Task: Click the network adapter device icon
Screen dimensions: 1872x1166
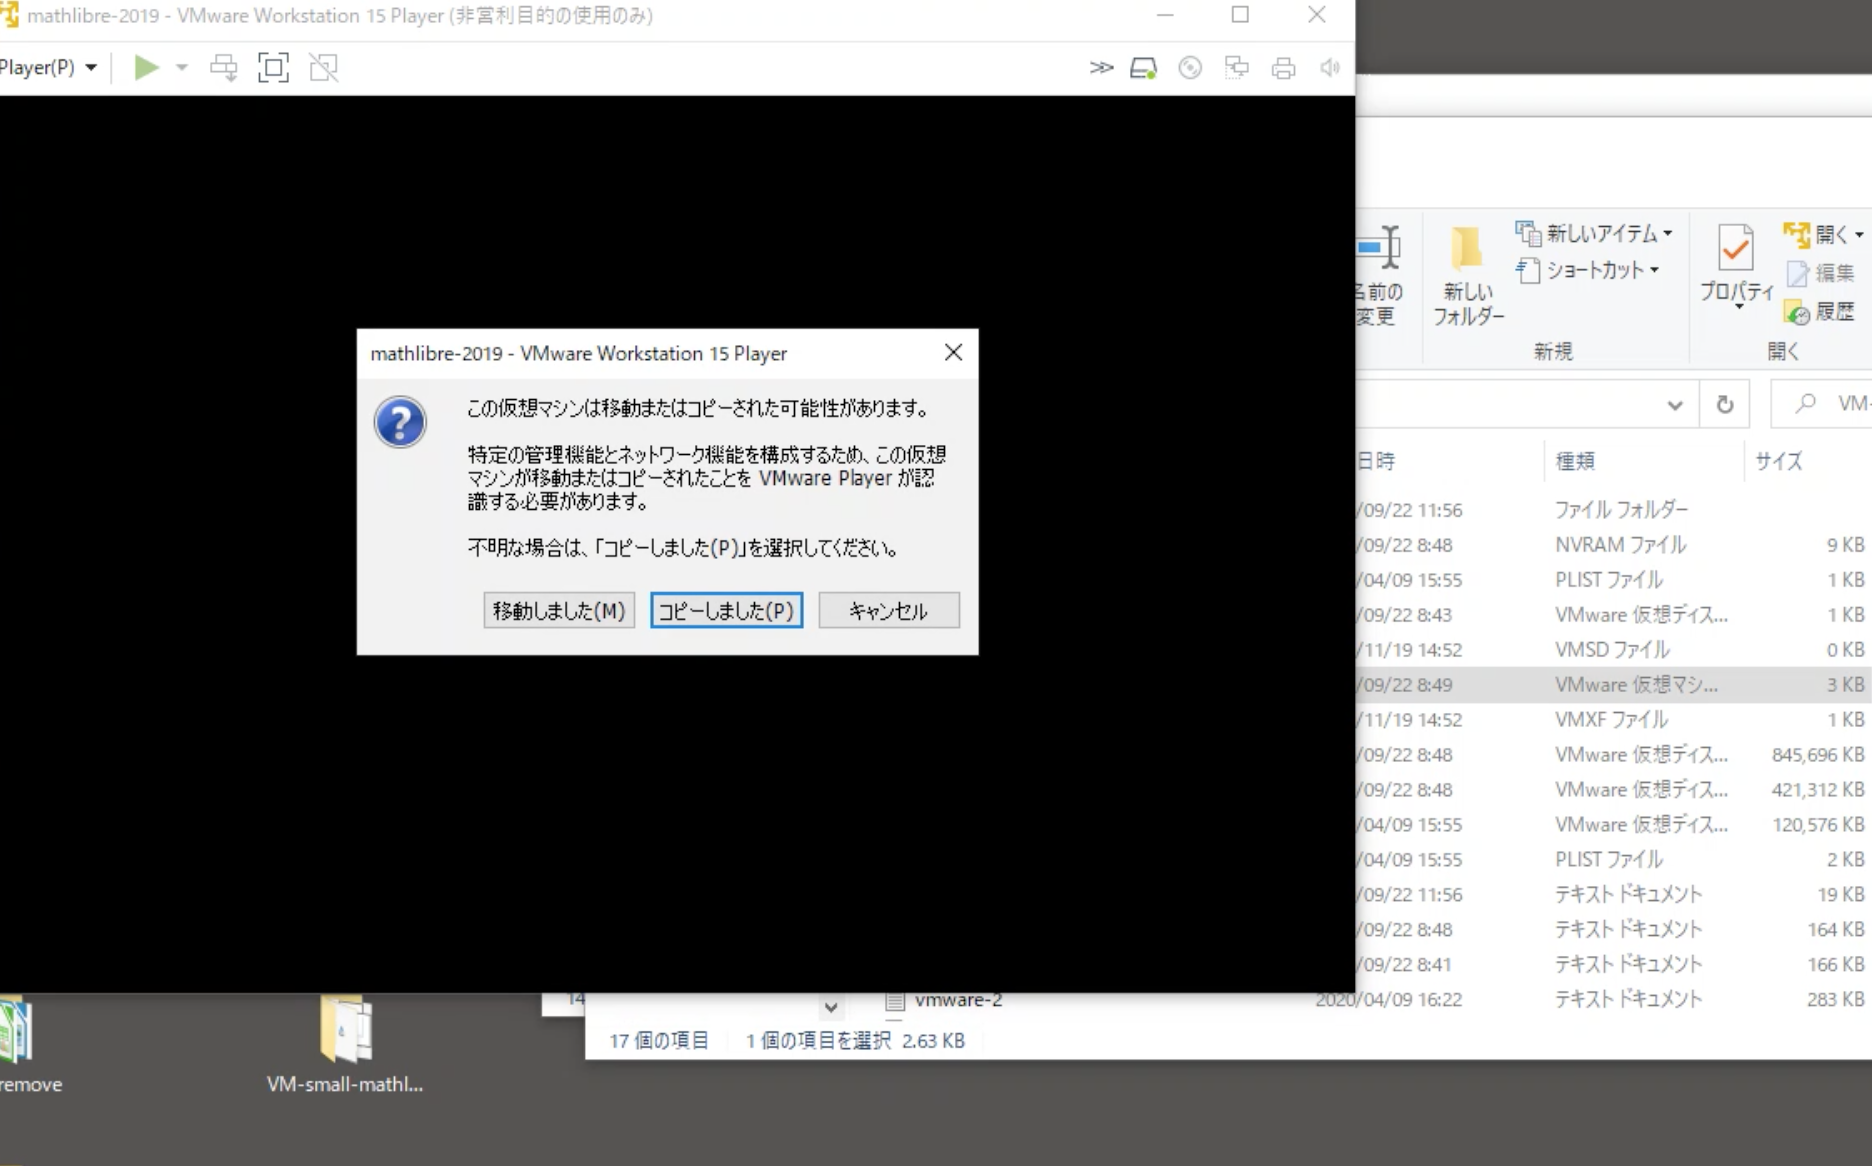Action: point(1236,67)
